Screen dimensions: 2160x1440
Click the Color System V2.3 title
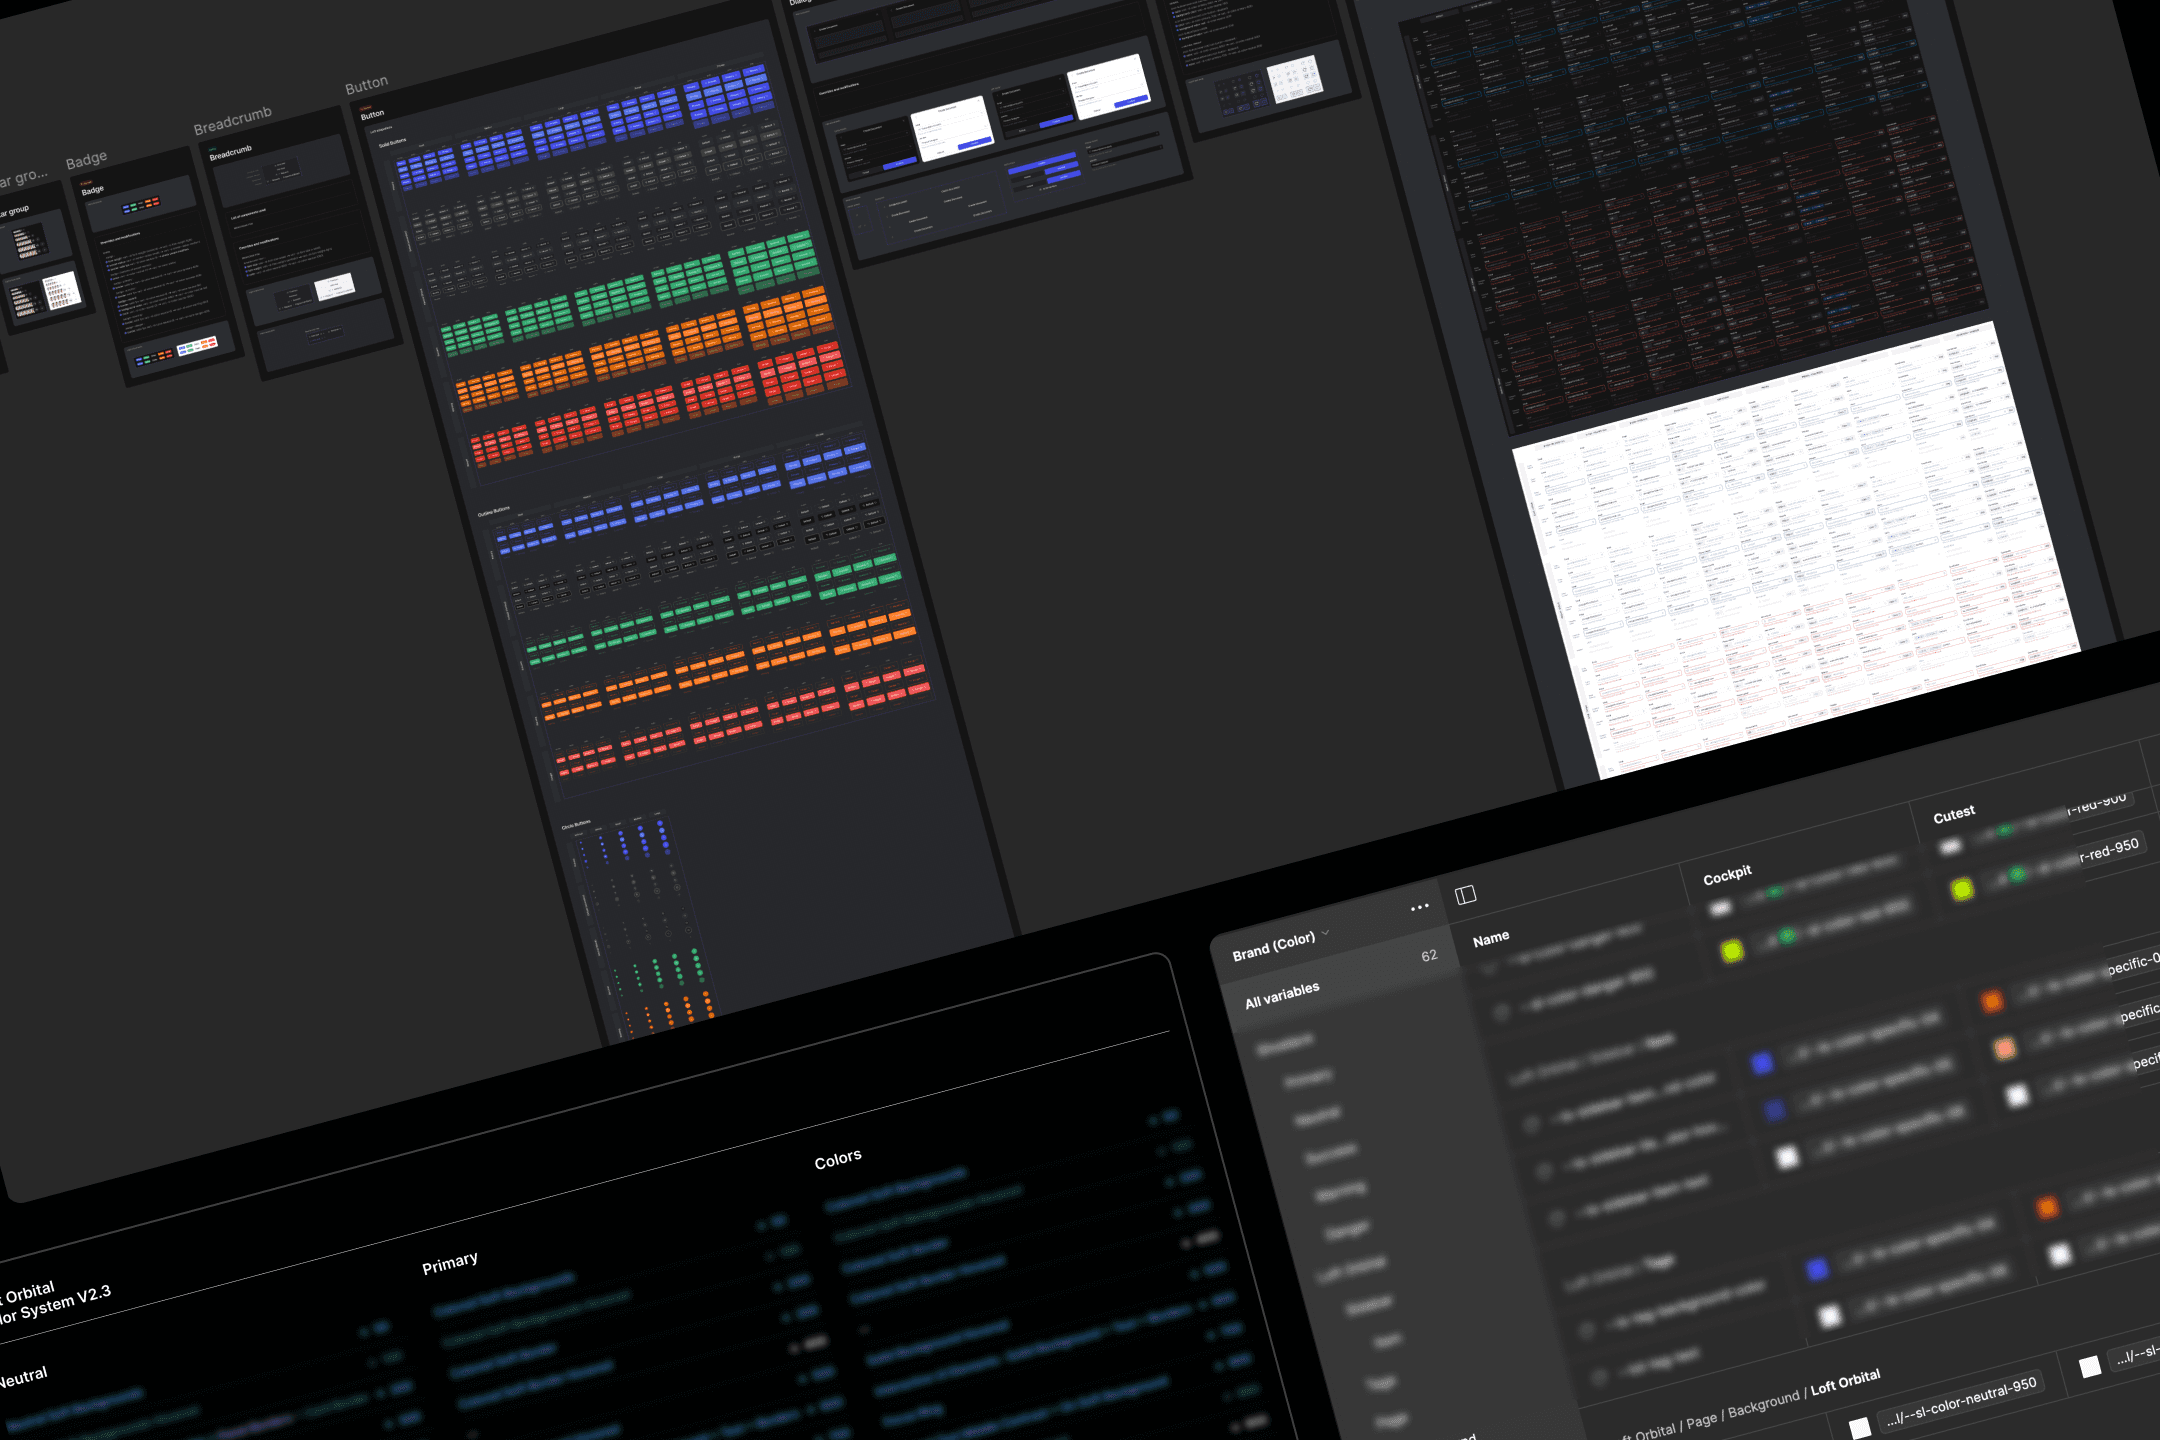click(54, 1305)
